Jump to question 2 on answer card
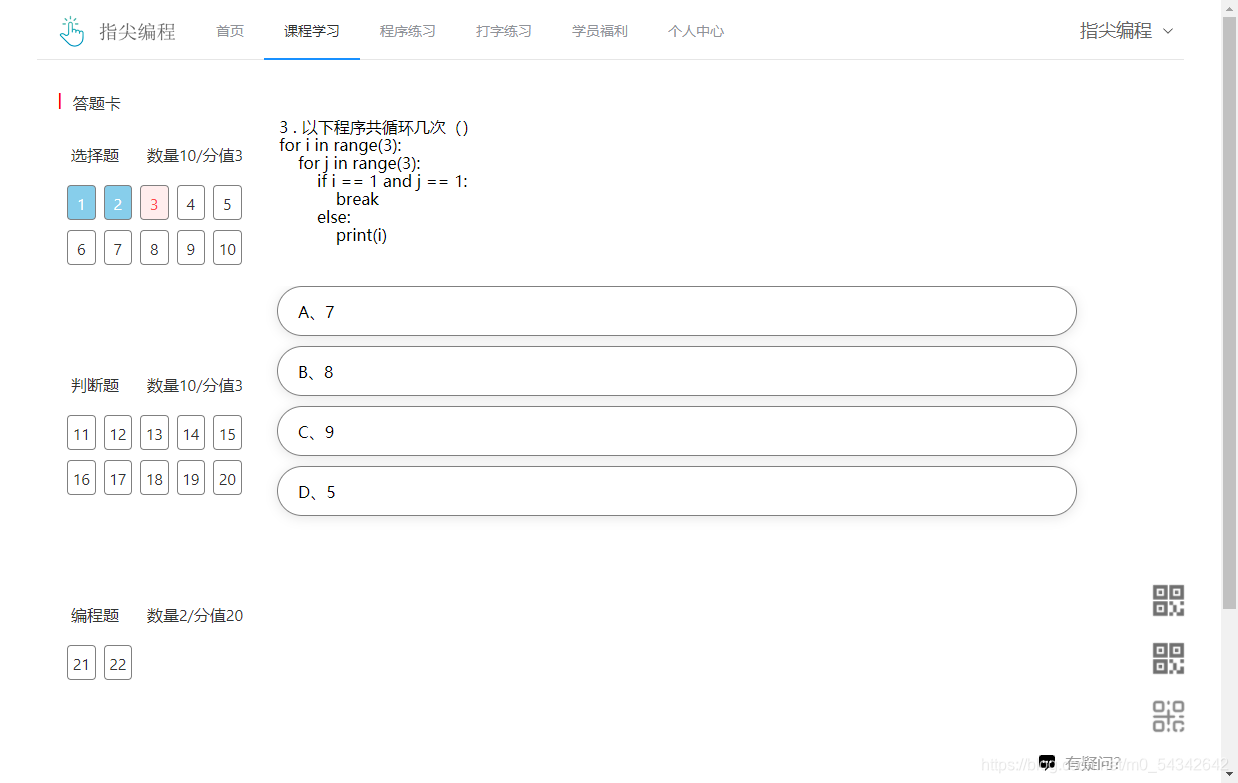 click(118, 203)
